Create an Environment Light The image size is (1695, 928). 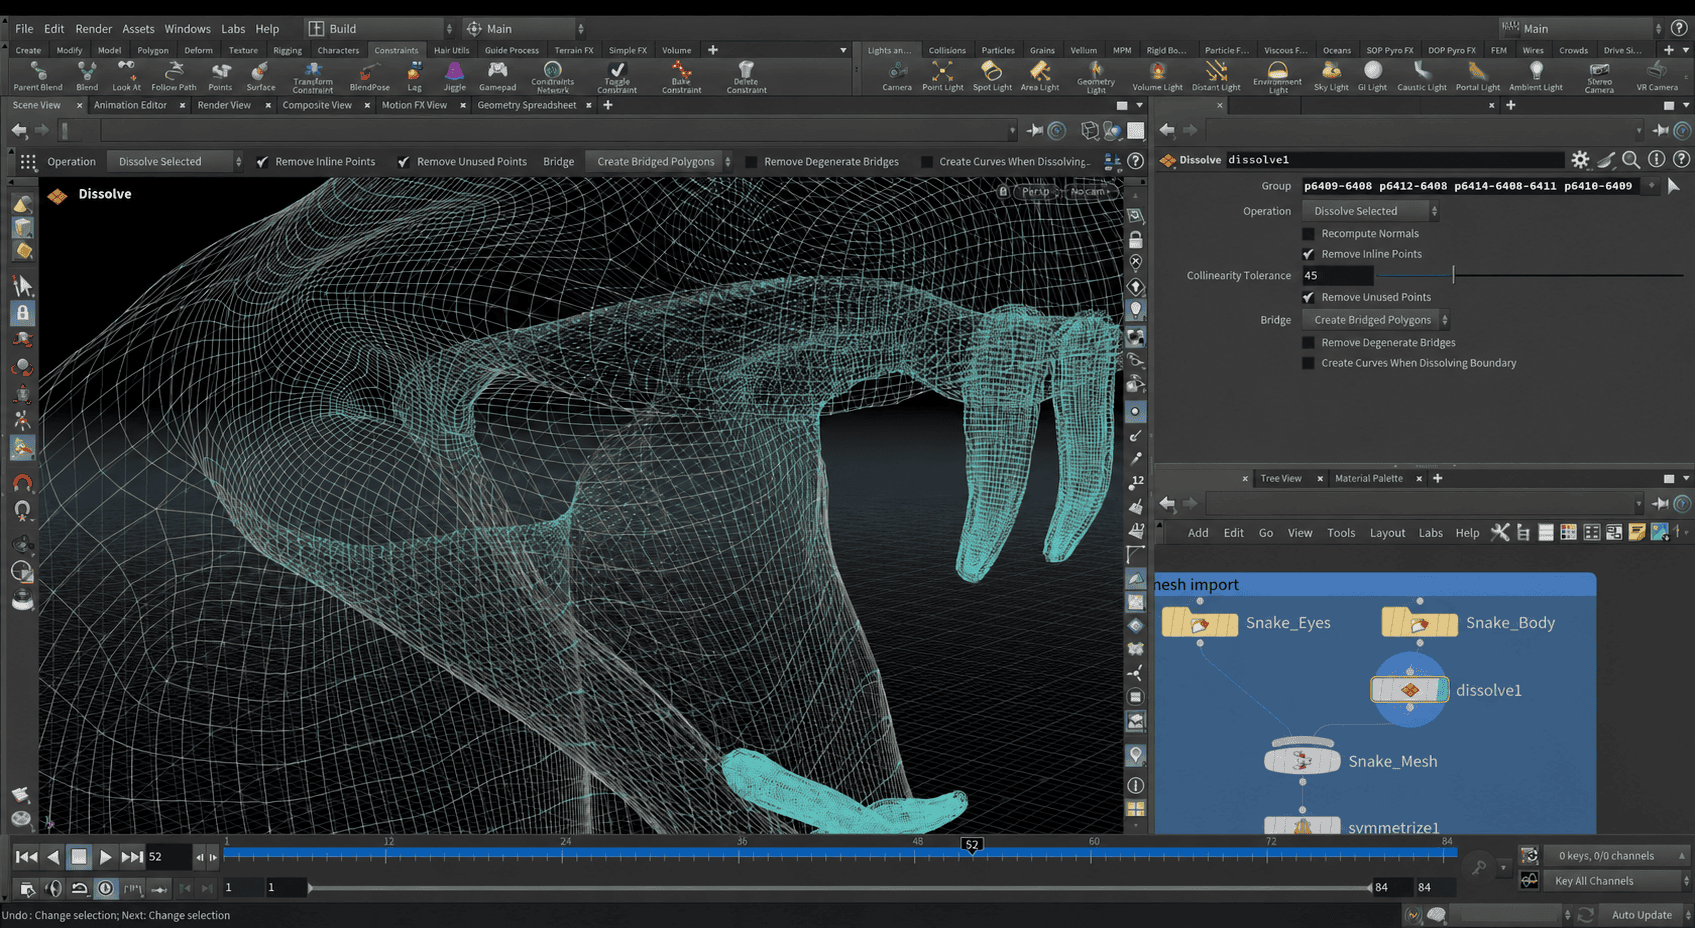1278,77
